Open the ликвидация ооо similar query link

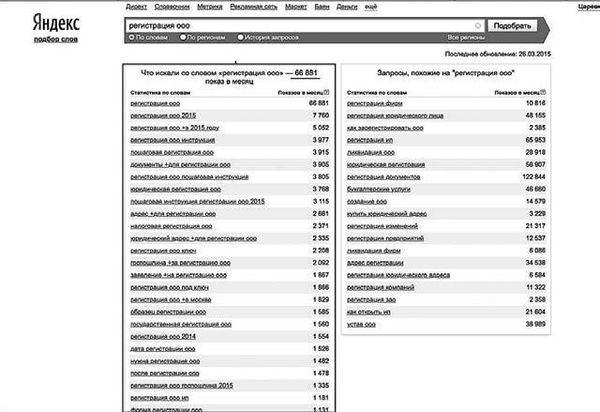[370, 152]
